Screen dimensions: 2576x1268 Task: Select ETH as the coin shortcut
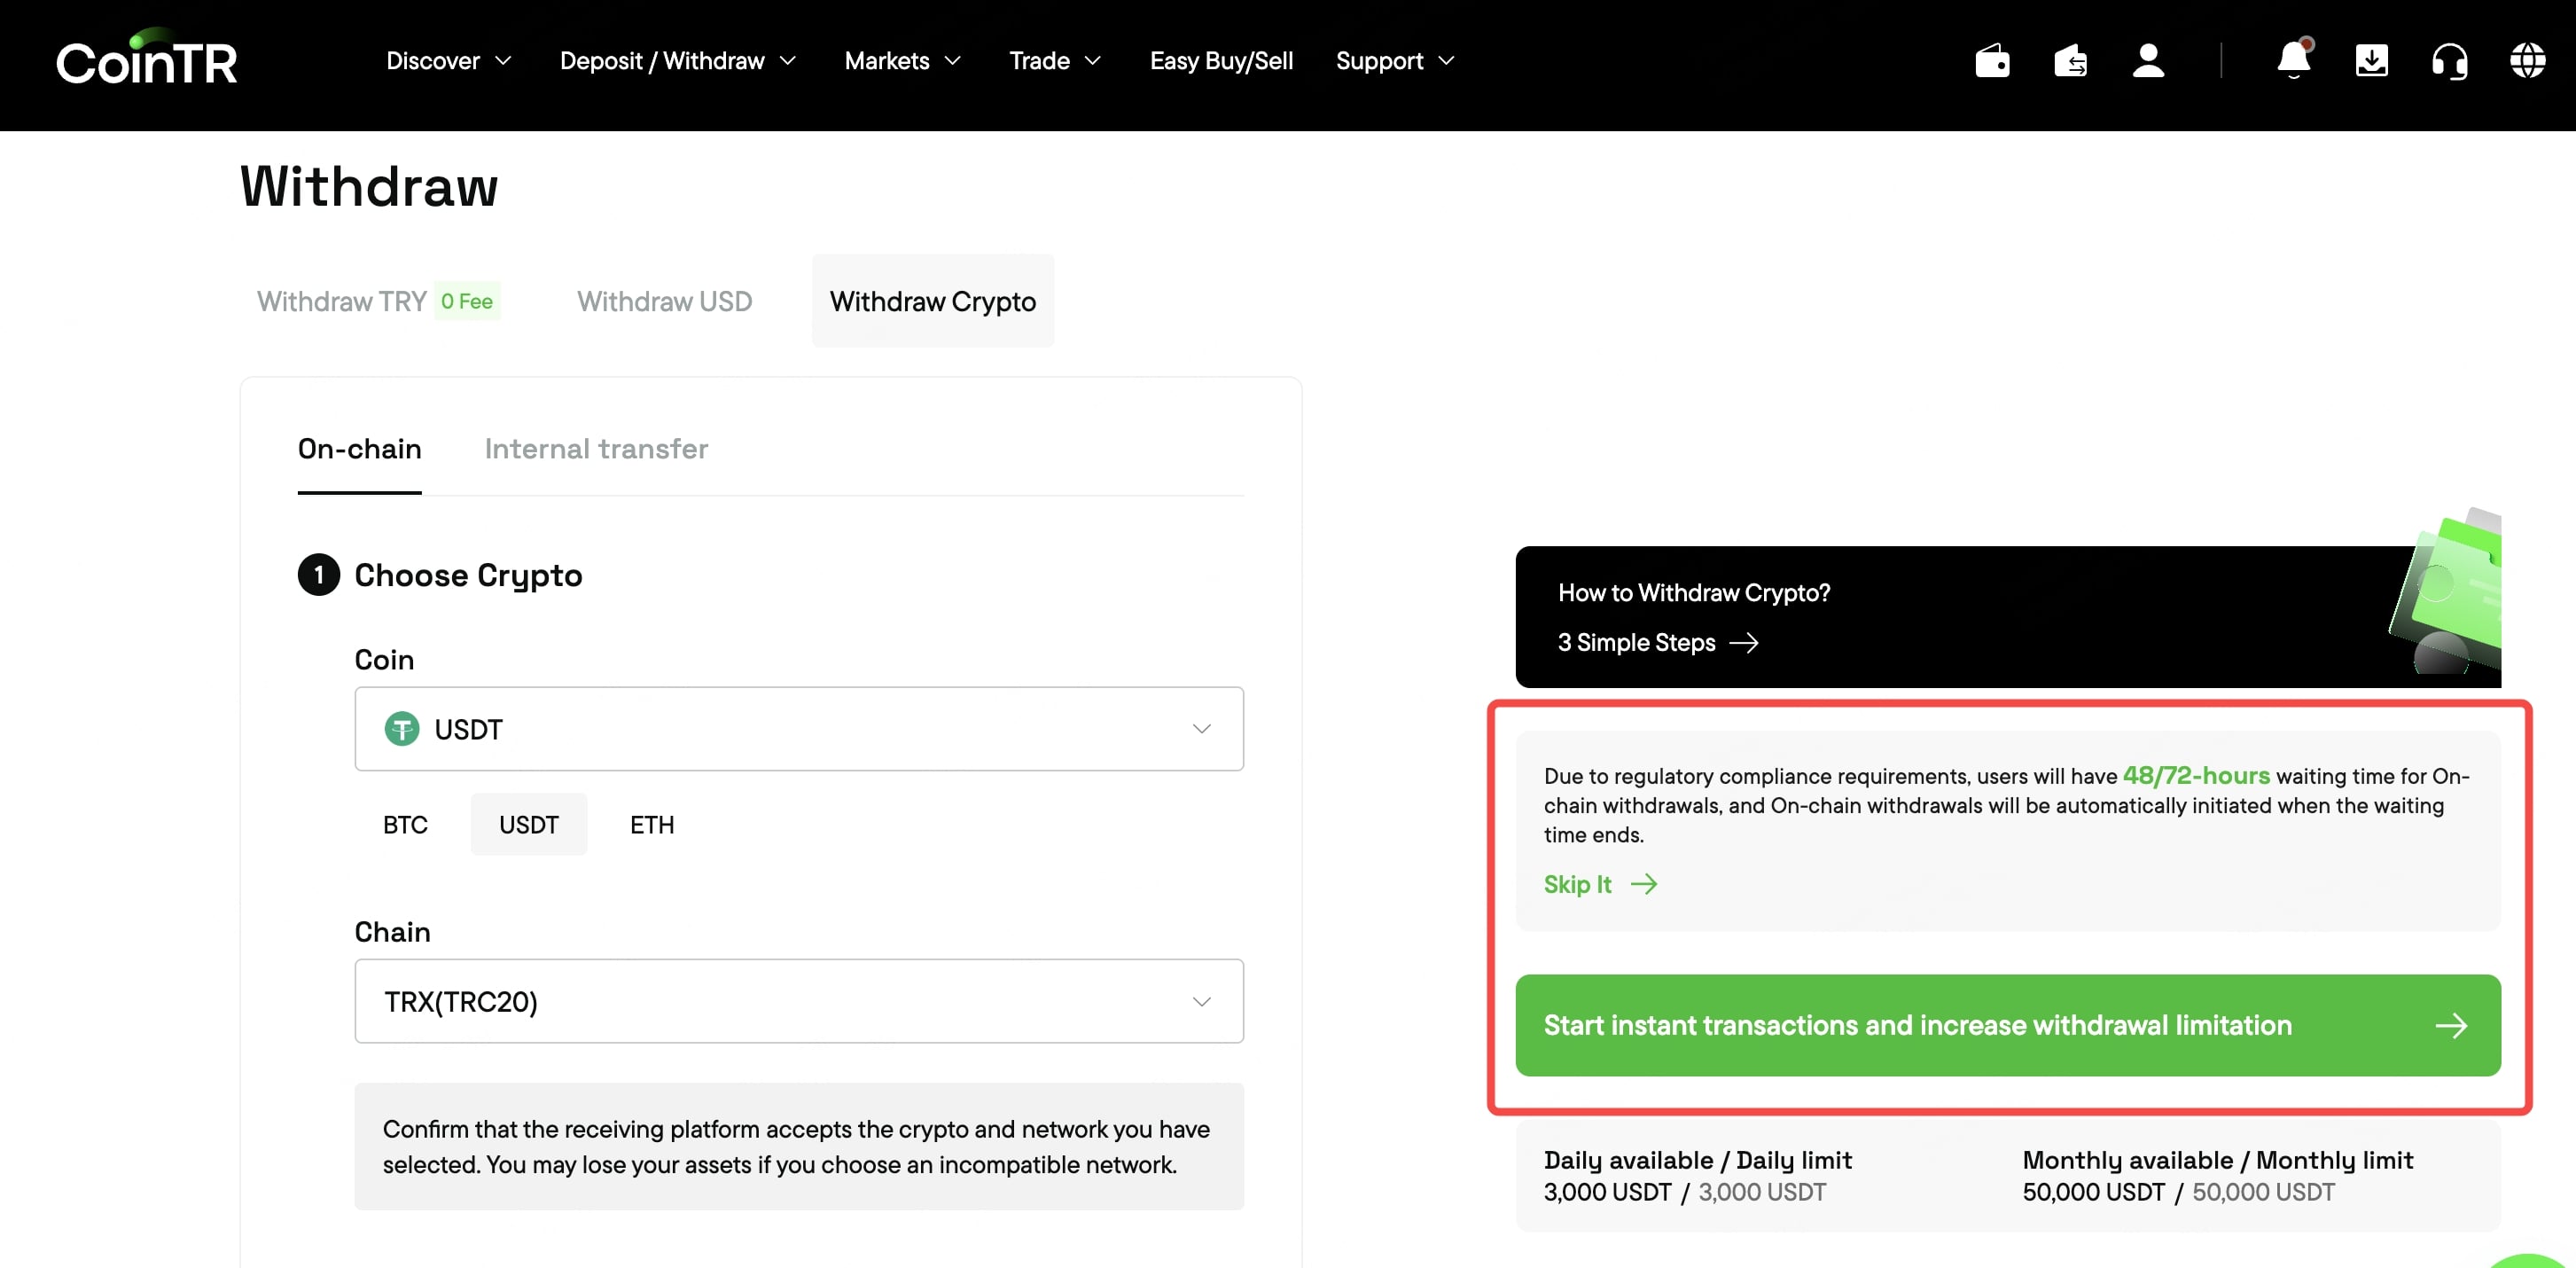[x=652, y=824]
